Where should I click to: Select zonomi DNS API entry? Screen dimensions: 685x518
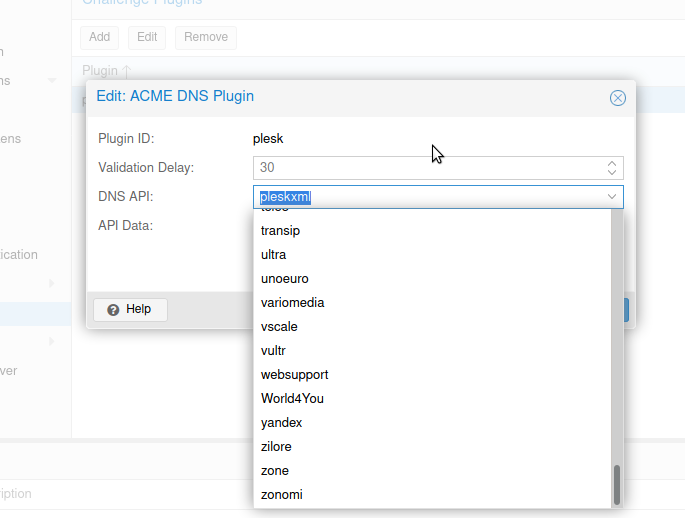tap(281, 495)
